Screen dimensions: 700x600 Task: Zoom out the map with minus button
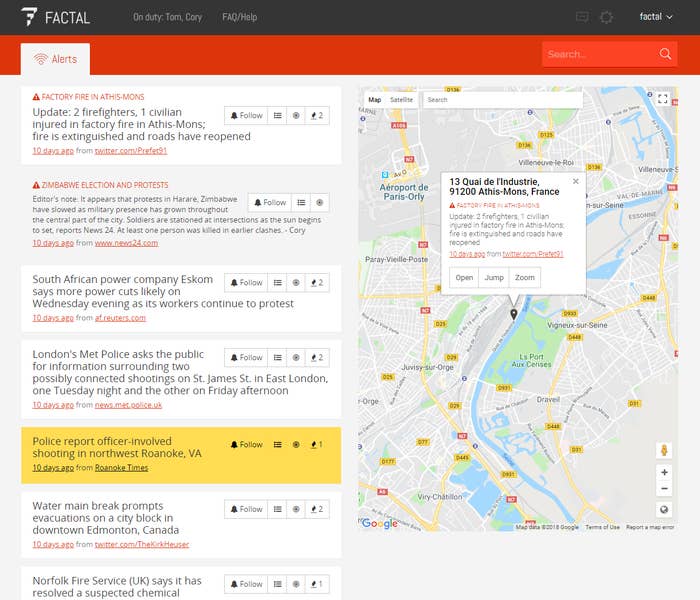[664, 488]
